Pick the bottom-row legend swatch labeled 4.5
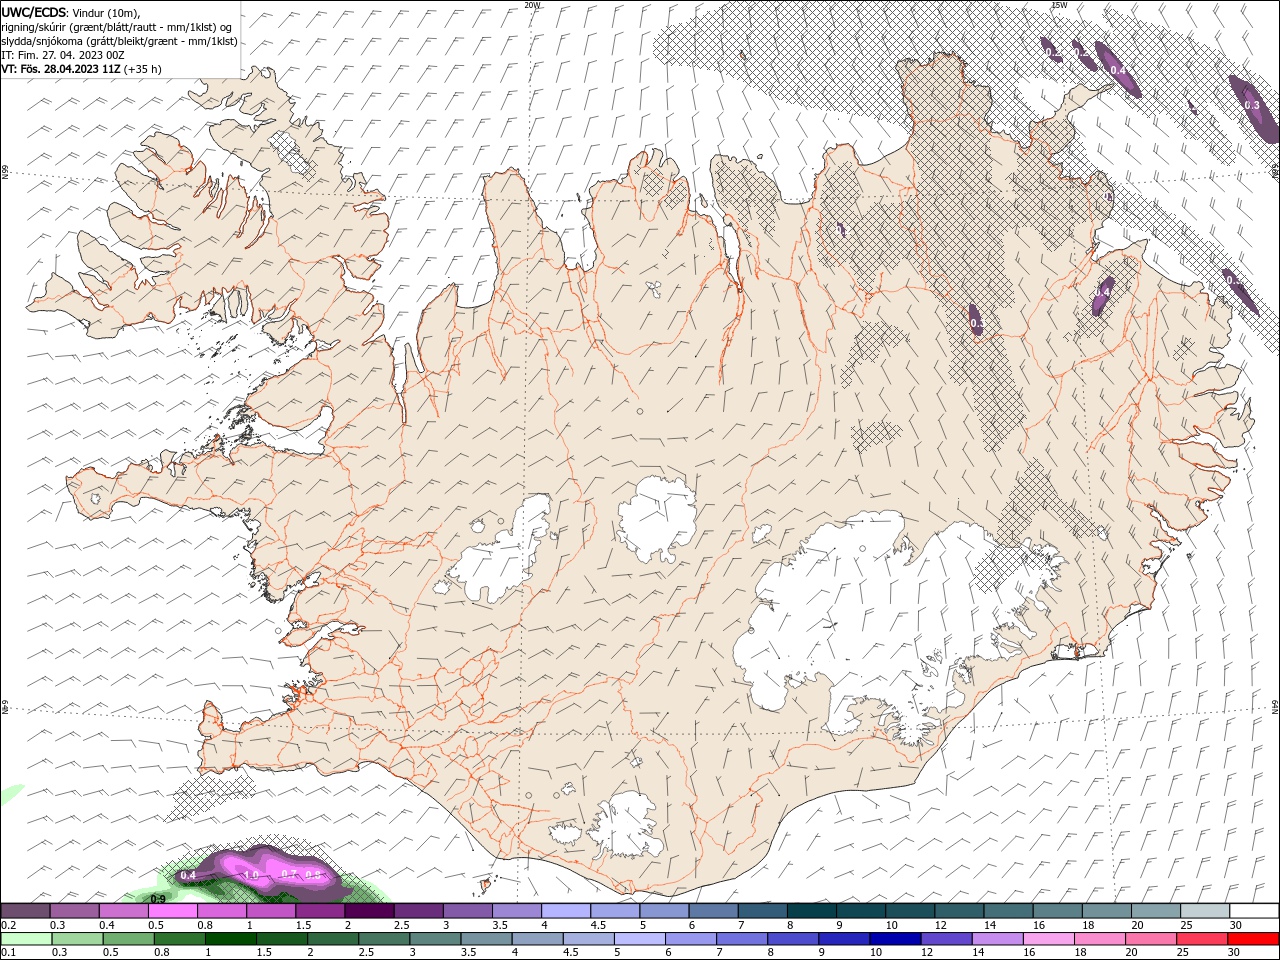This screenshot has height=960, width=1280. pos(589,939)
